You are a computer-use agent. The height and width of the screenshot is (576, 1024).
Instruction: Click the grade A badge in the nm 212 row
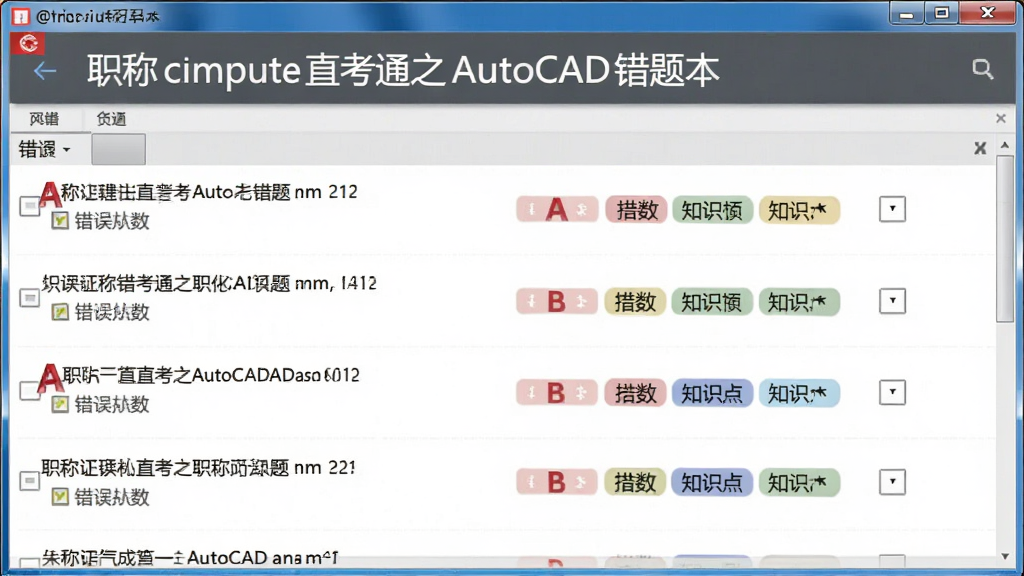coord(557,210)
